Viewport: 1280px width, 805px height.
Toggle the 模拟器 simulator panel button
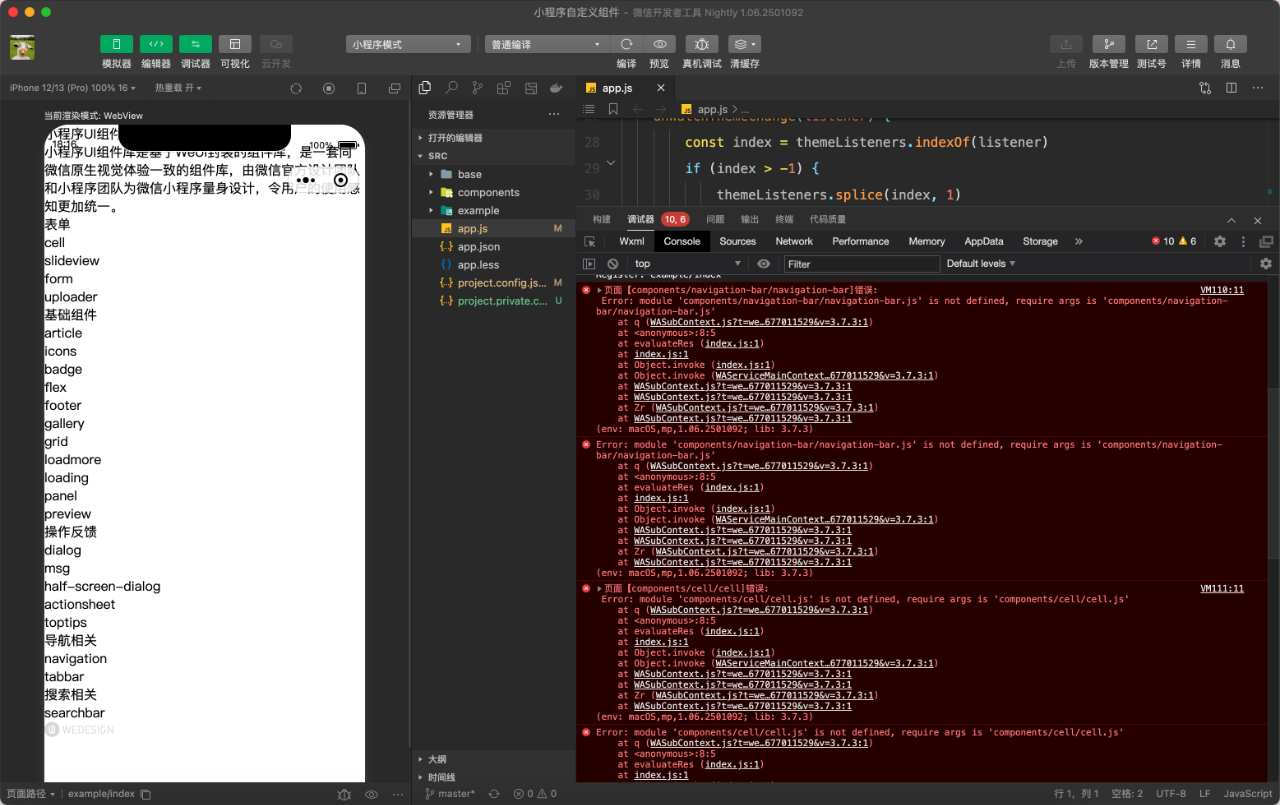[116, 44]
